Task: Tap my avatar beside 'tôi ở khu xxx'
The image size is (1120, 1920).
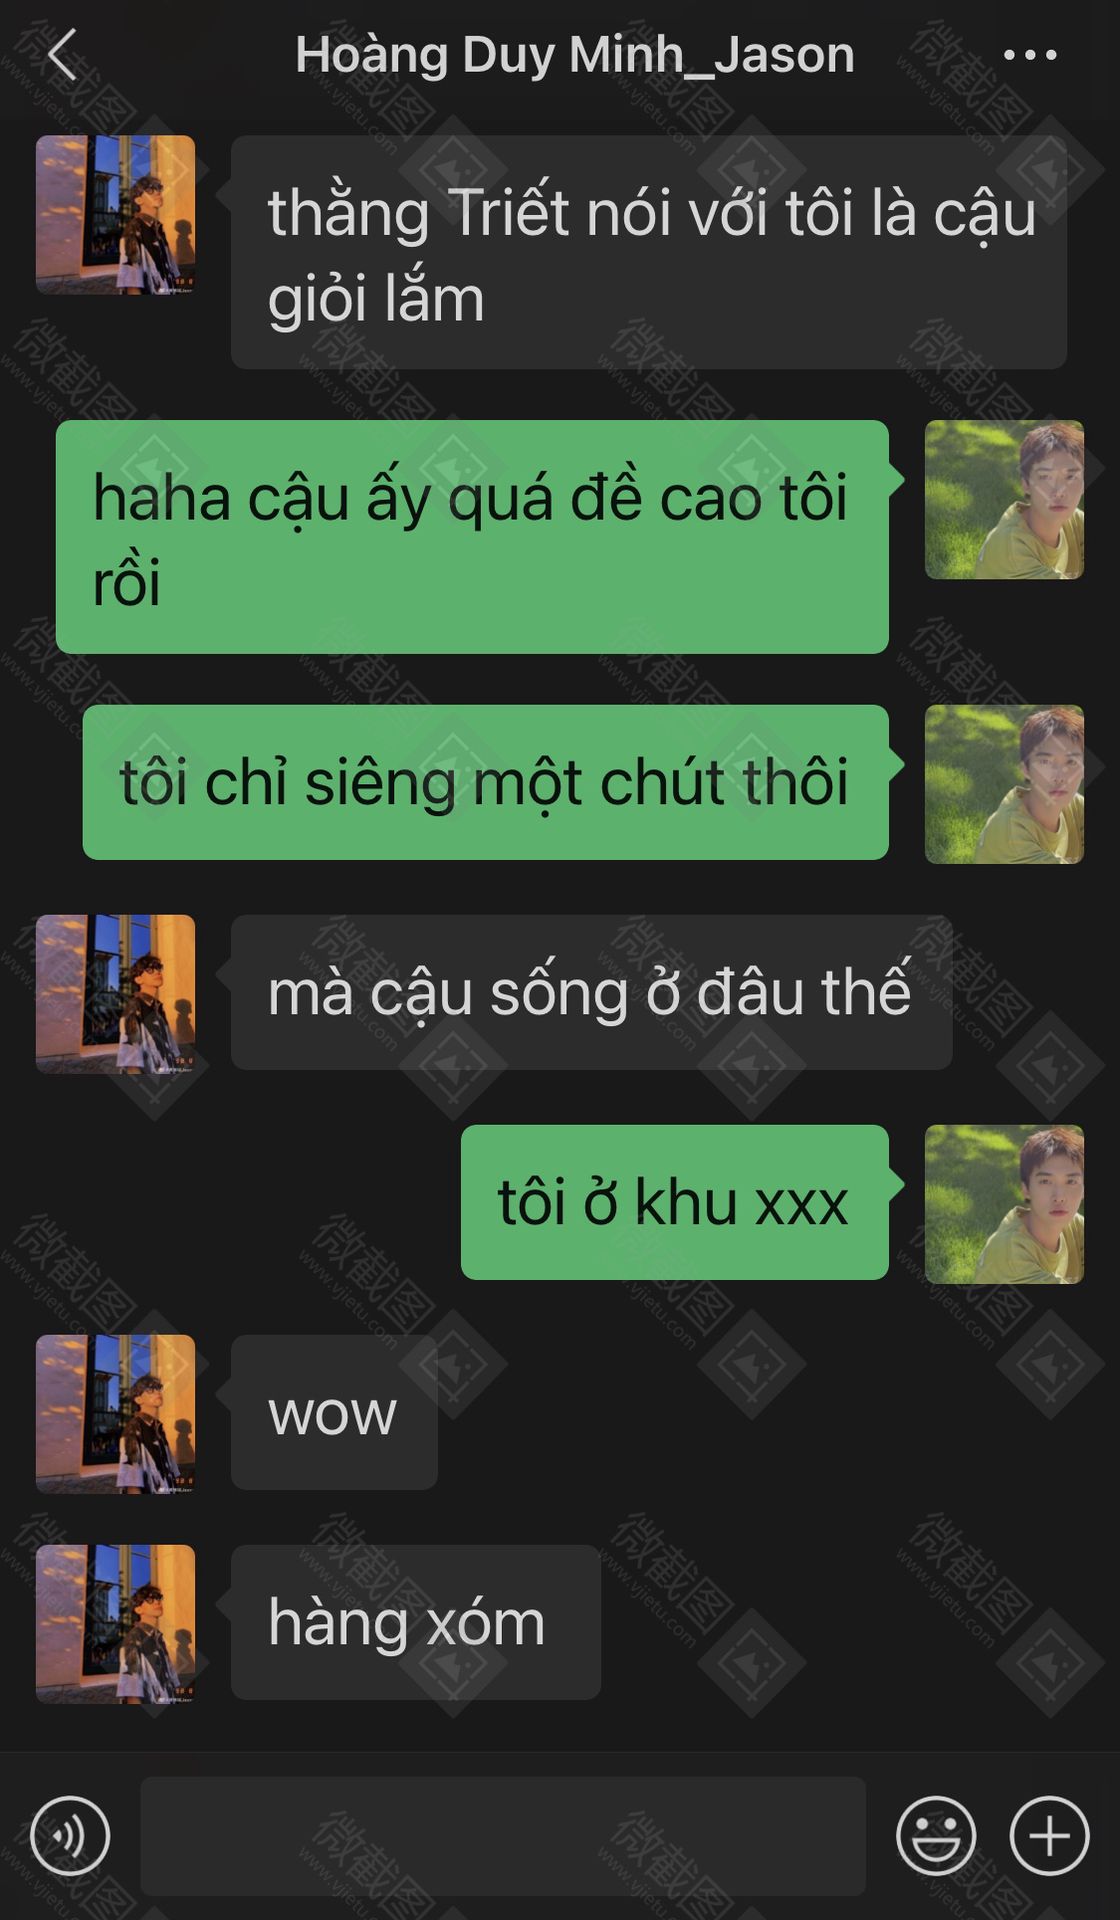Action: coord(1004,1204)
